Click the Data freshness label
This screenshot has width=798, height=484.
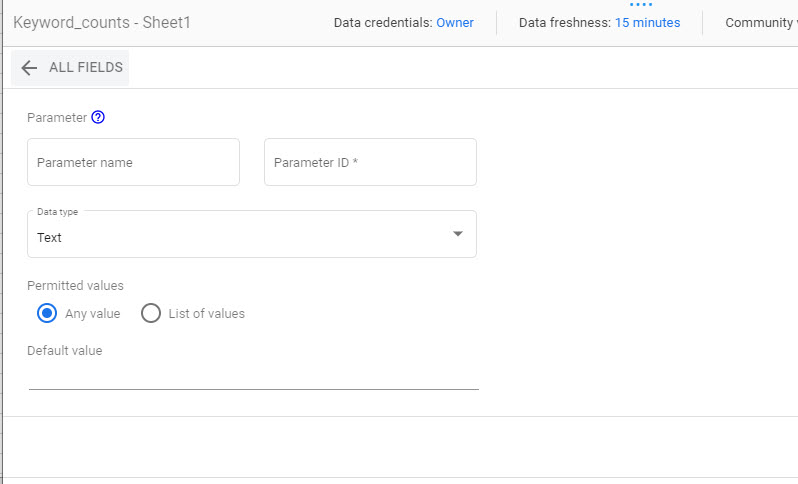click(x=565, y=23)
